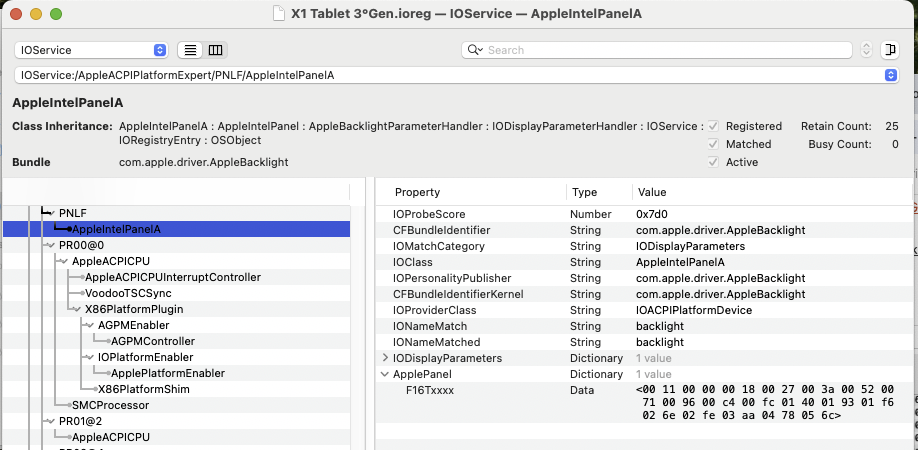Select the VoodooTSCSync entry
918x450 pixels.
click(x=128, y=293)
